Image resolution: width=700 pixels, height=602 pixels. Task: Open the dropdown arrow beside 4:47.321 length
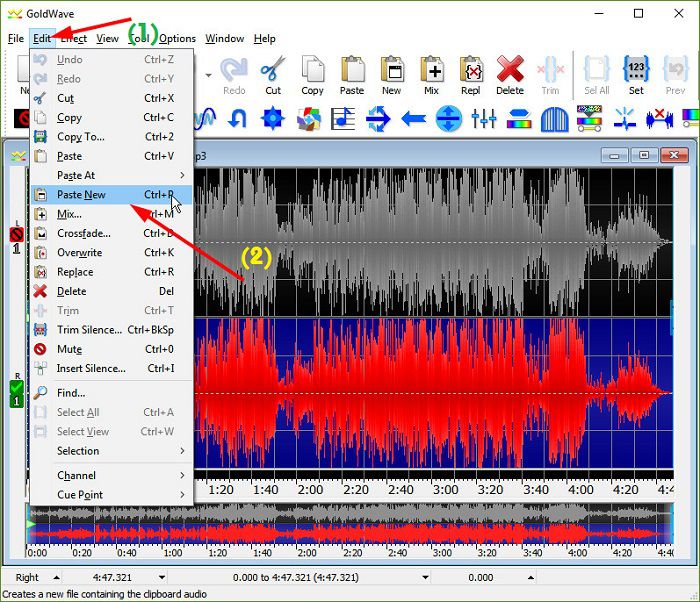point(162,577)
